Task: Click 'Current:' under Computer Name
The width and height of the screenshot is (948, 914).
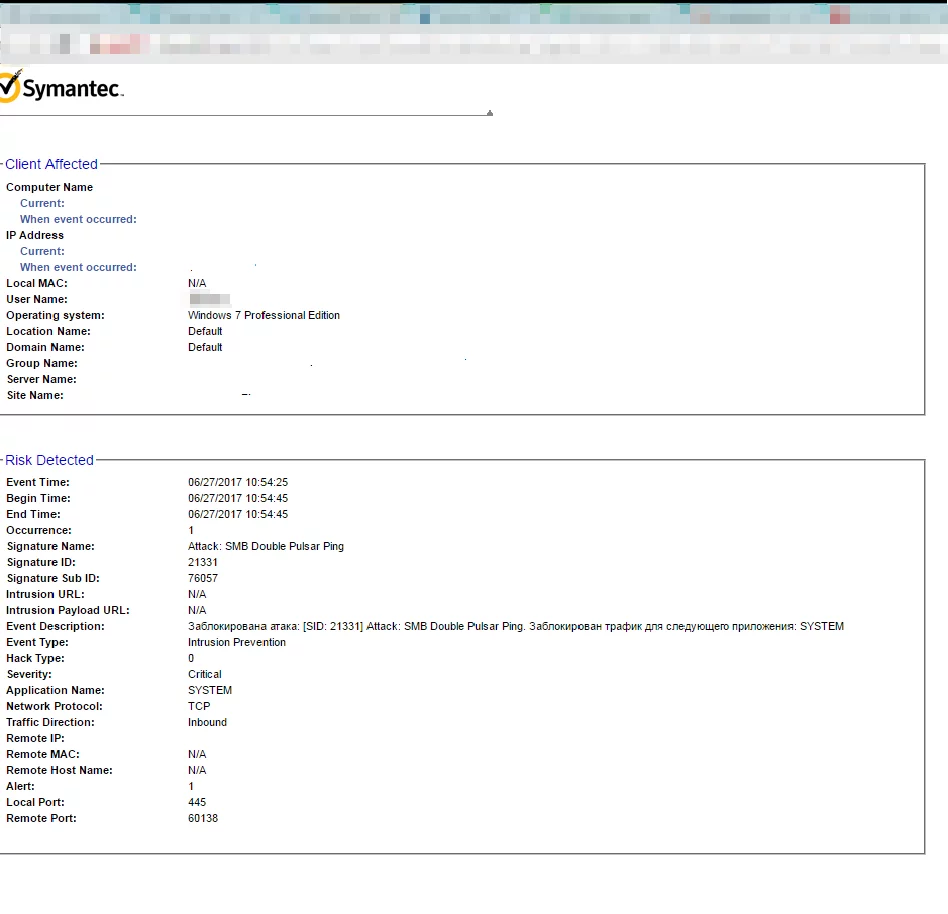Action: (42, 203)
